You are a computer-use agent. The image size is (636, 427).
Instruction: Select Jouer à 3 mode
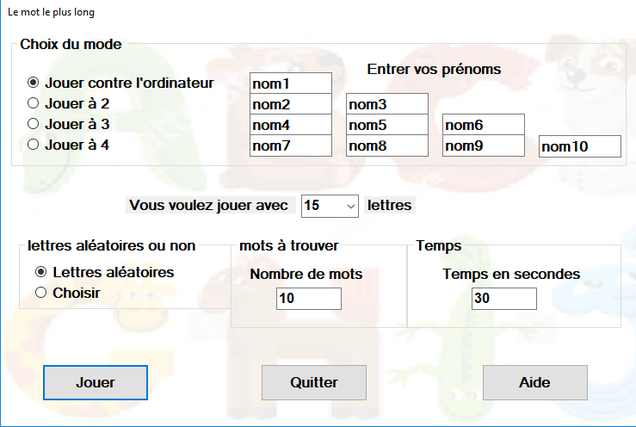pyautogui.click(x=68, y=124)
